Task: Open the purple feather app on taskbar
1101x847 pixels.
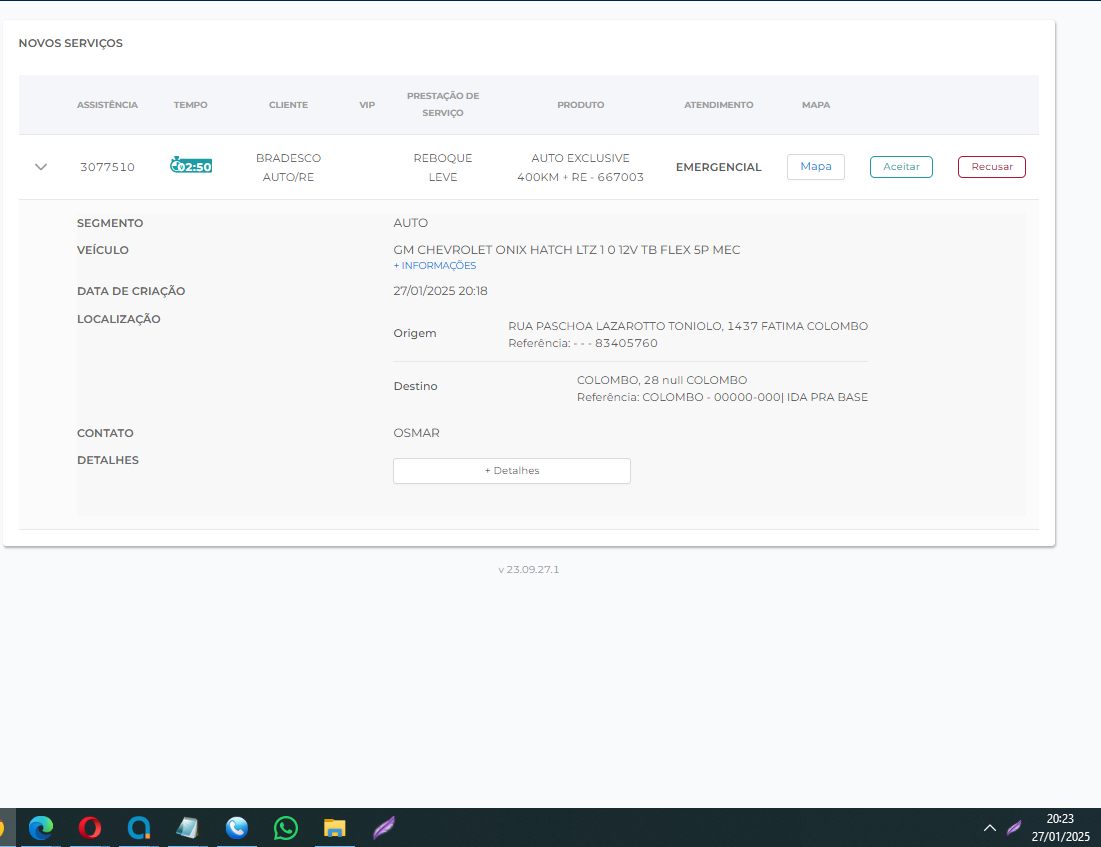Action: pos(384,828)
